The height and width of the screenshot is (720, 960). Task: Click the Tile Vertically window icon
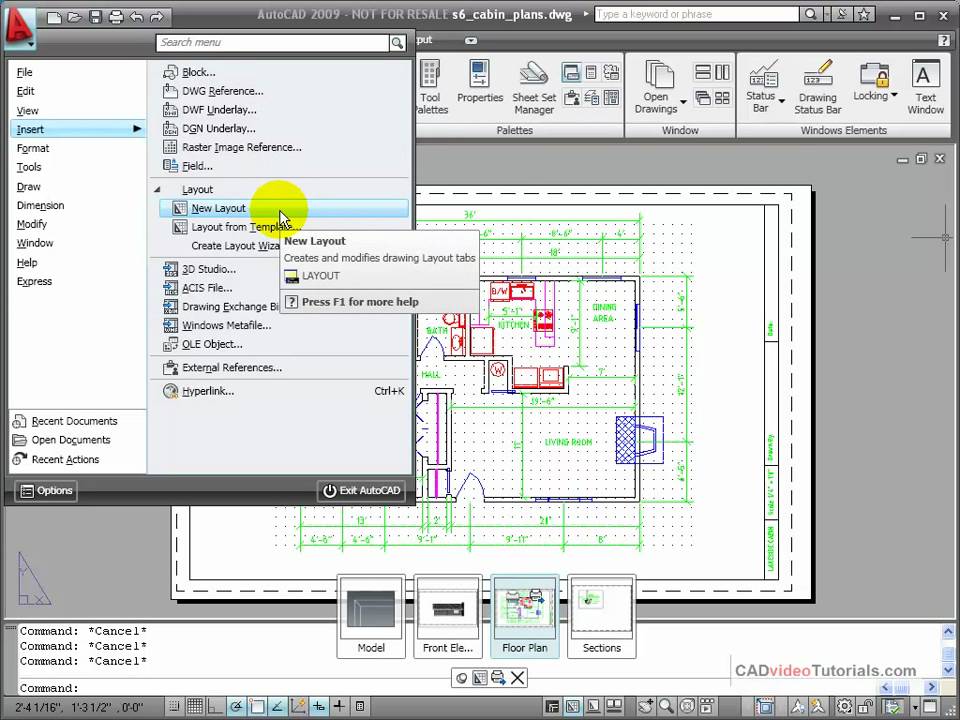722,72
